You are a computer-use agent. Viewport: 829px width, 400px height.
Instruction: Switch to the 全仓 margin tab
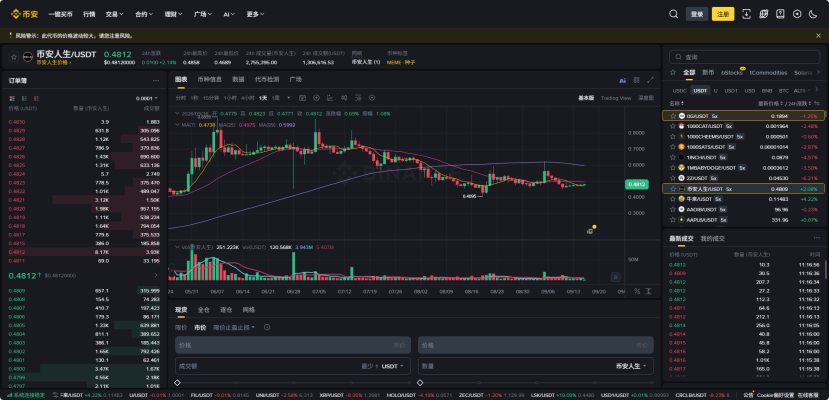[204, 310]
